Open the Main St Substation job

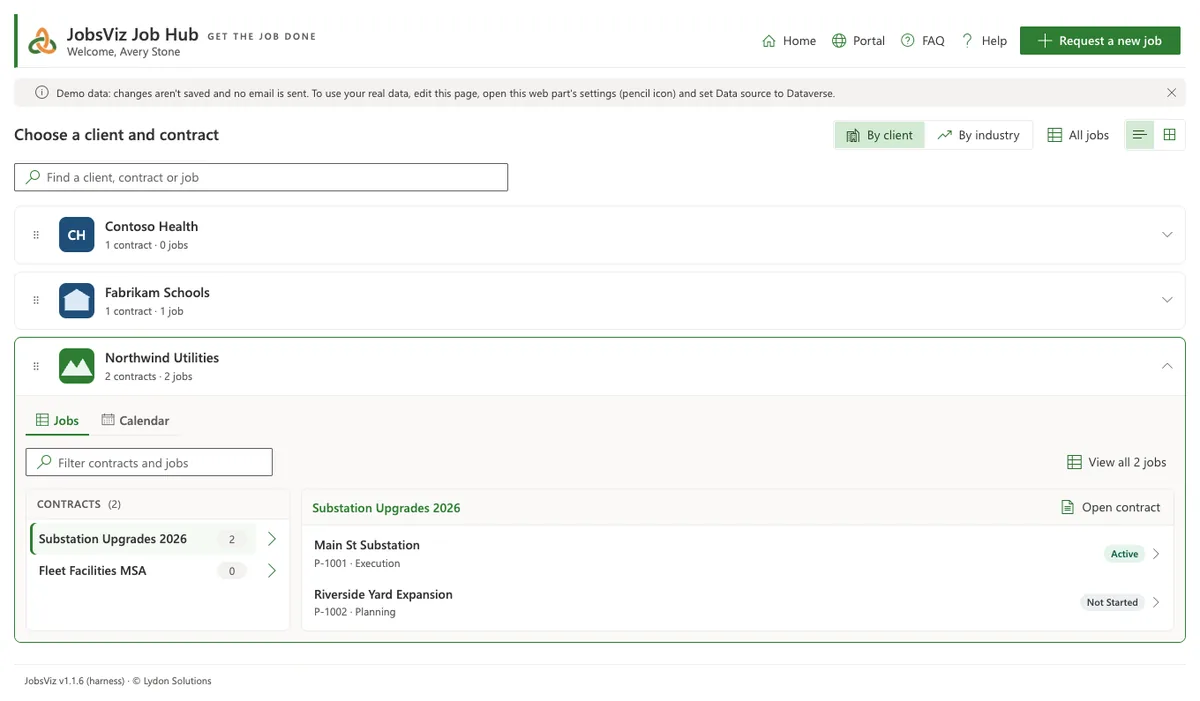737,554
